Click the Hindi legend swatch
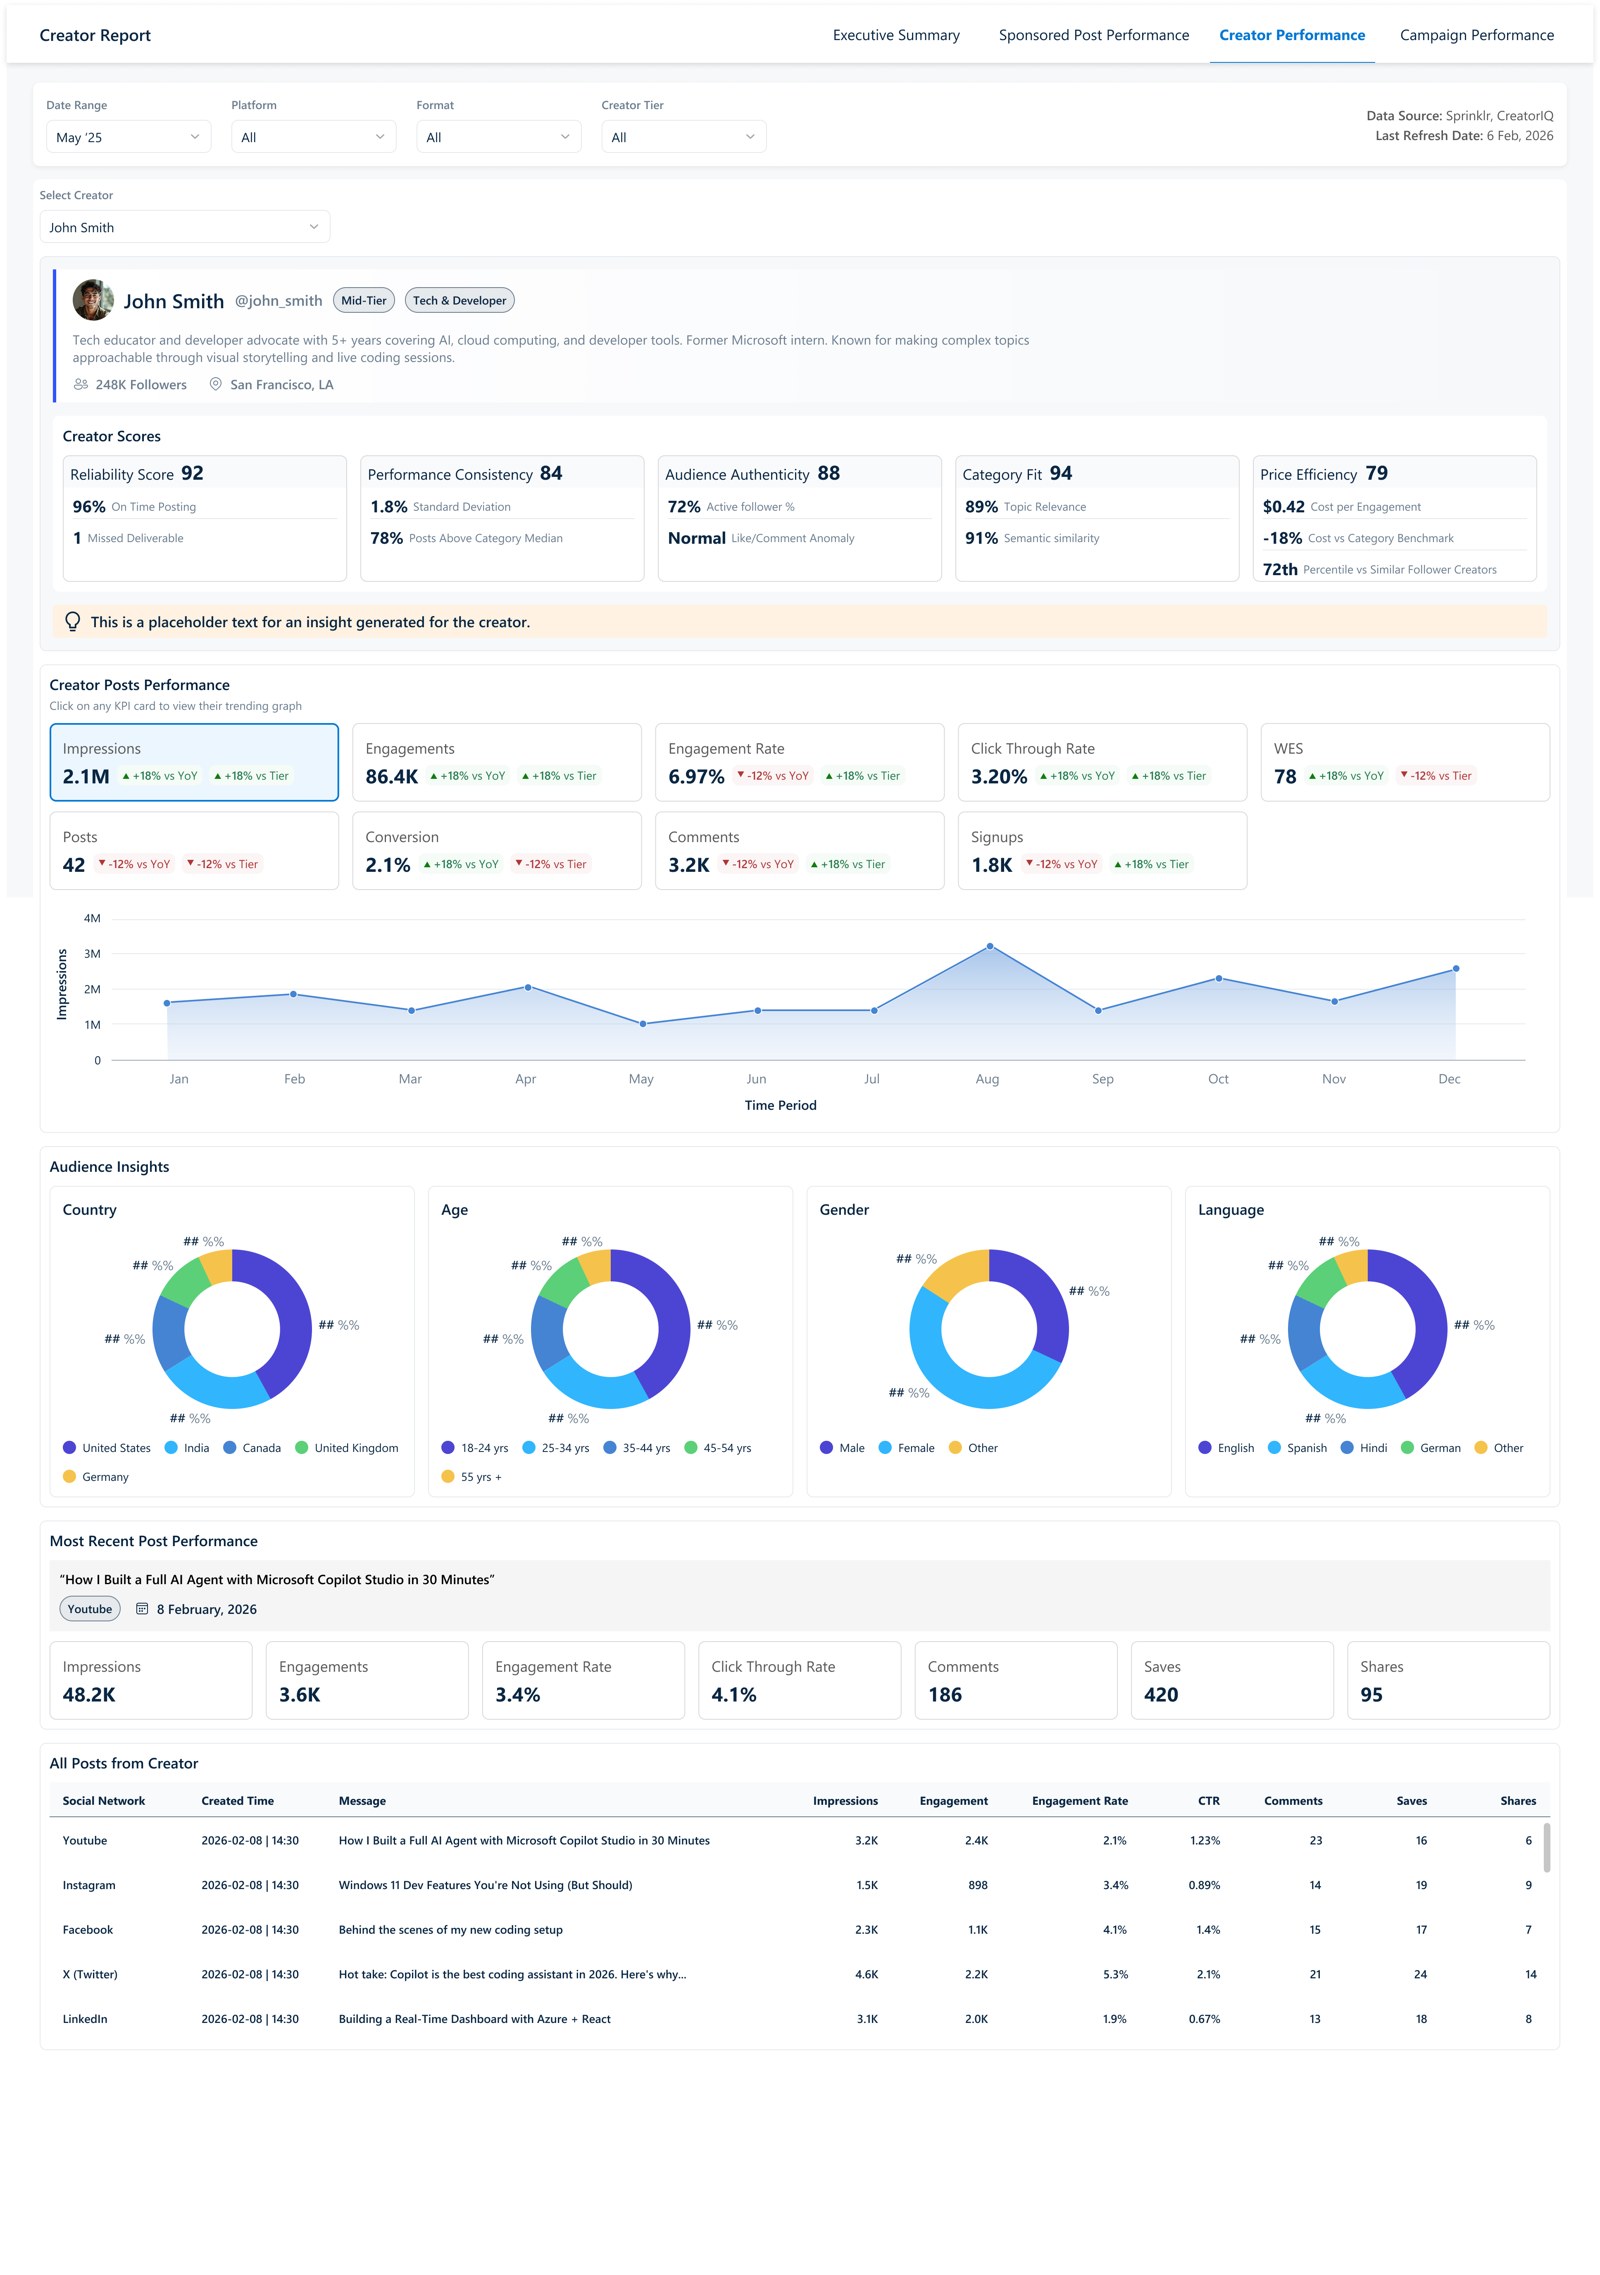The height and width of the screenshot is (2275, 1600). point(1347,1447)
